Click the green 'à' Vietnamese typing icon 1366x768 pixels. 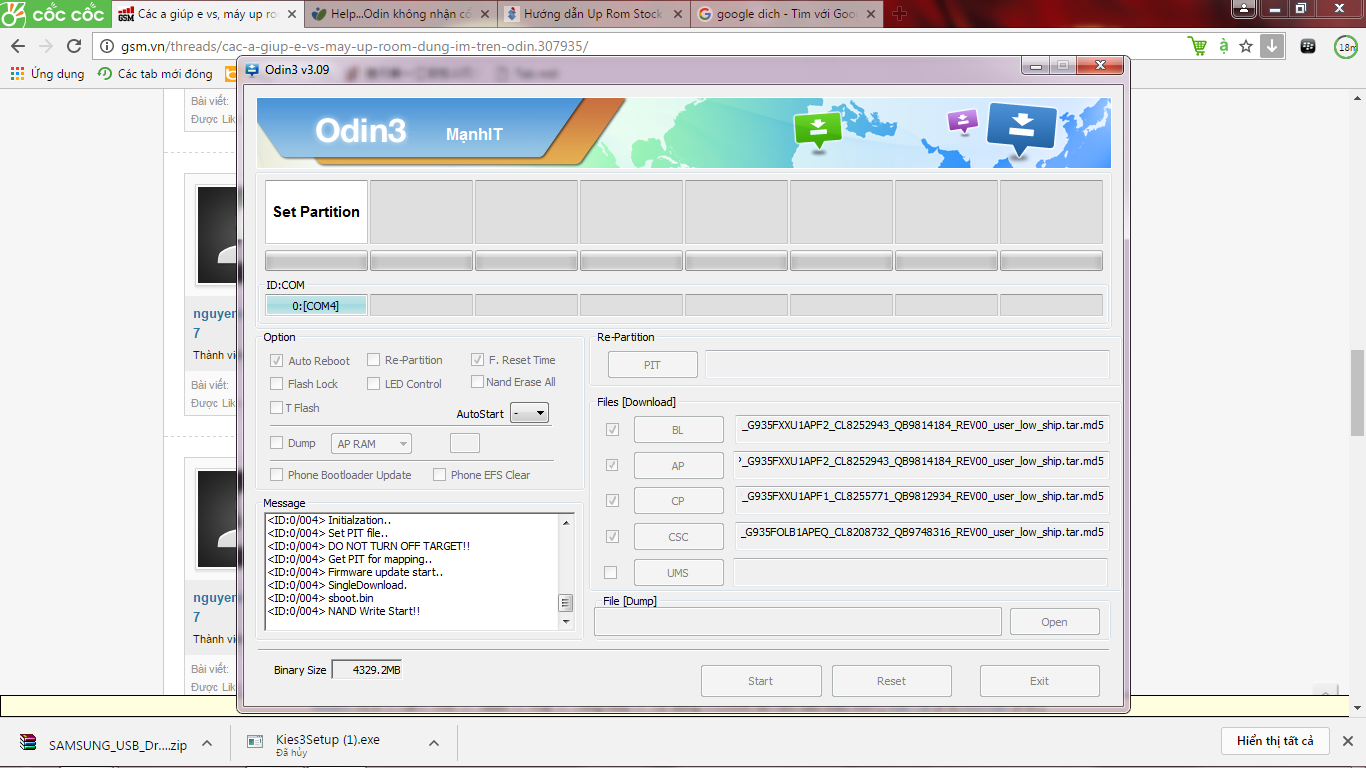click(1223, 46)
